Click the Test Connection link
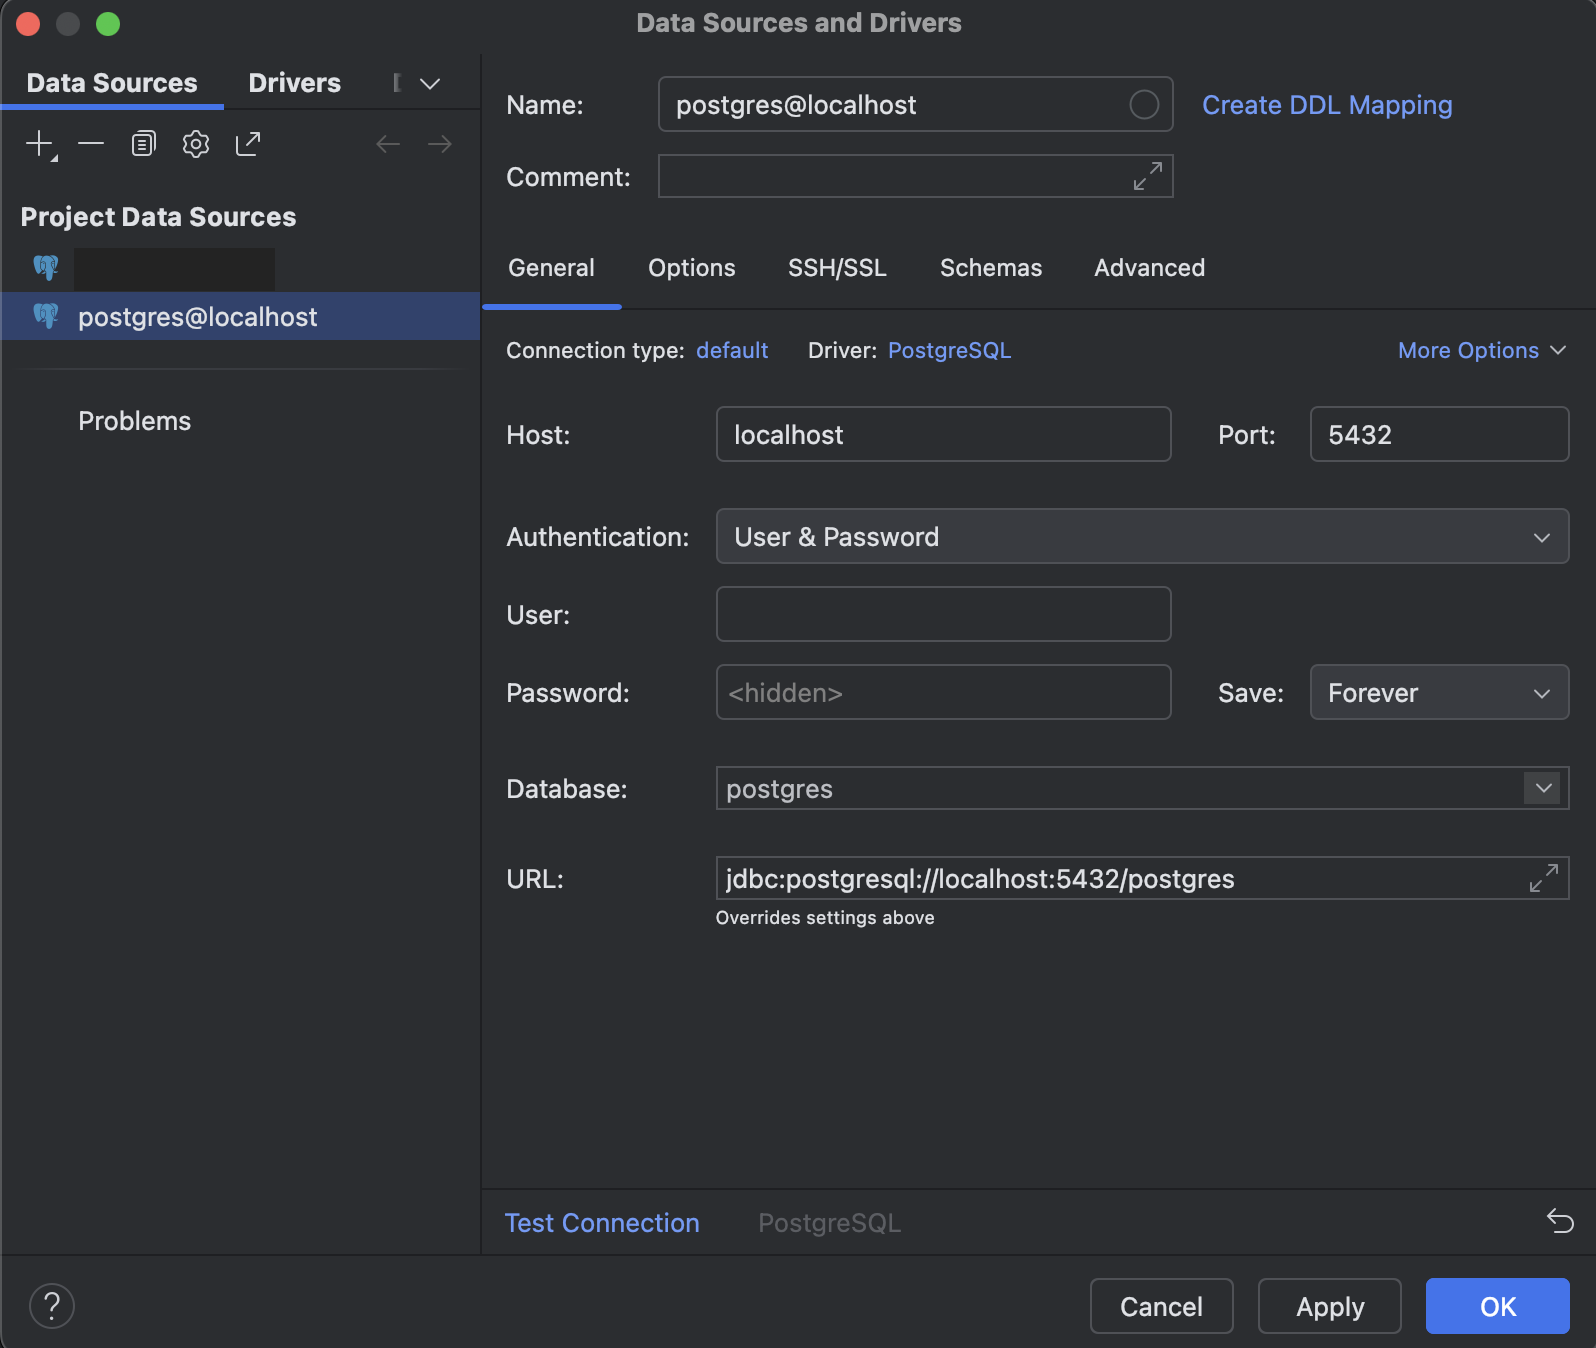This screenshot has width=1596, height=1348. 602,1222
